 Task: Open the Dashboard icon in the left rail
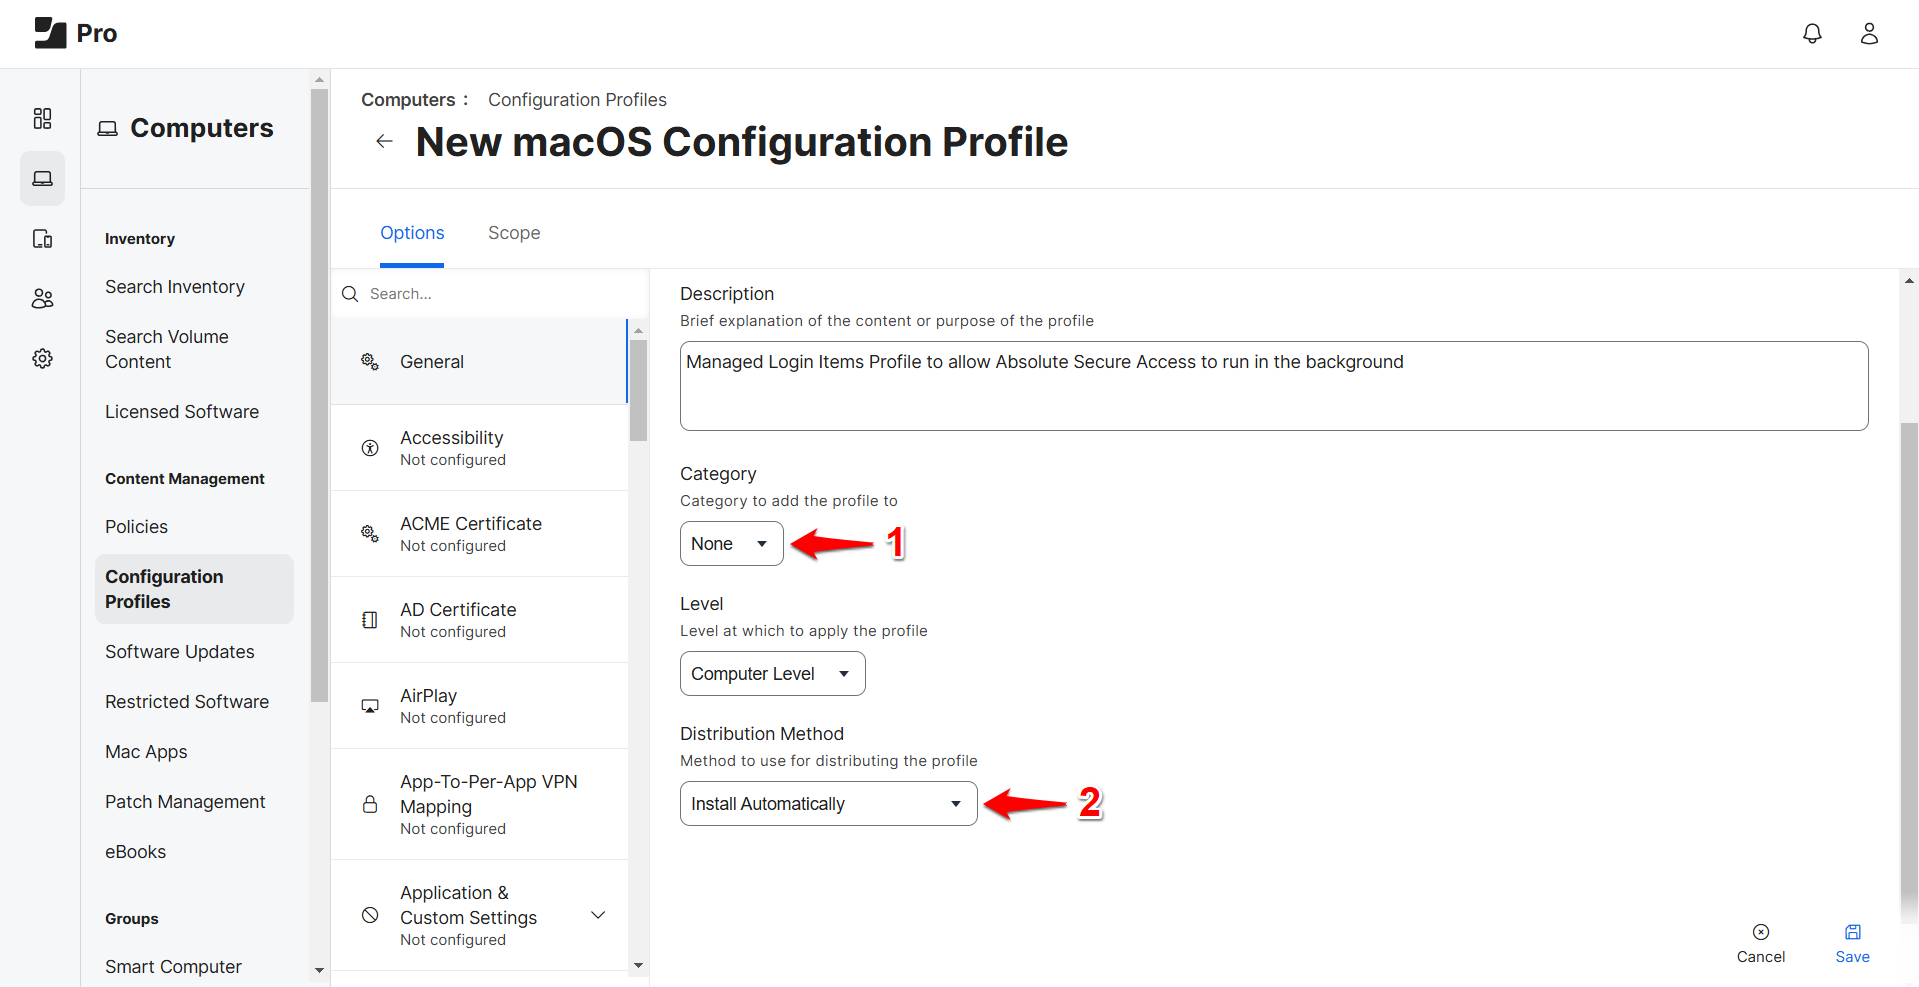42,119
